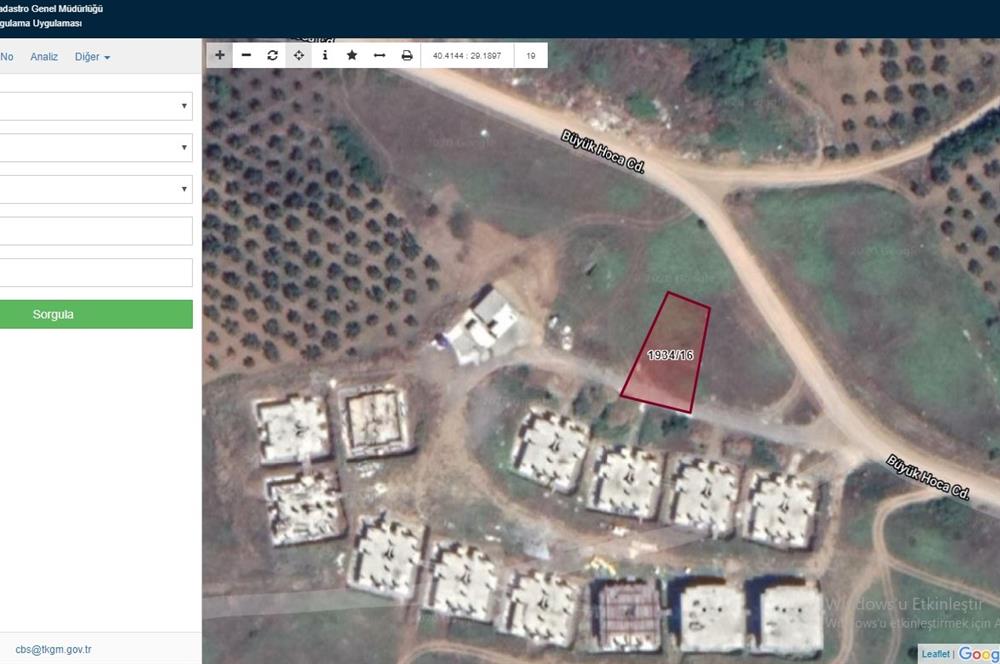The image size is (1000, 664).
Task: Click the coordinates display 40.4144 : 29.1897
Action: click(x=467, y=56)
